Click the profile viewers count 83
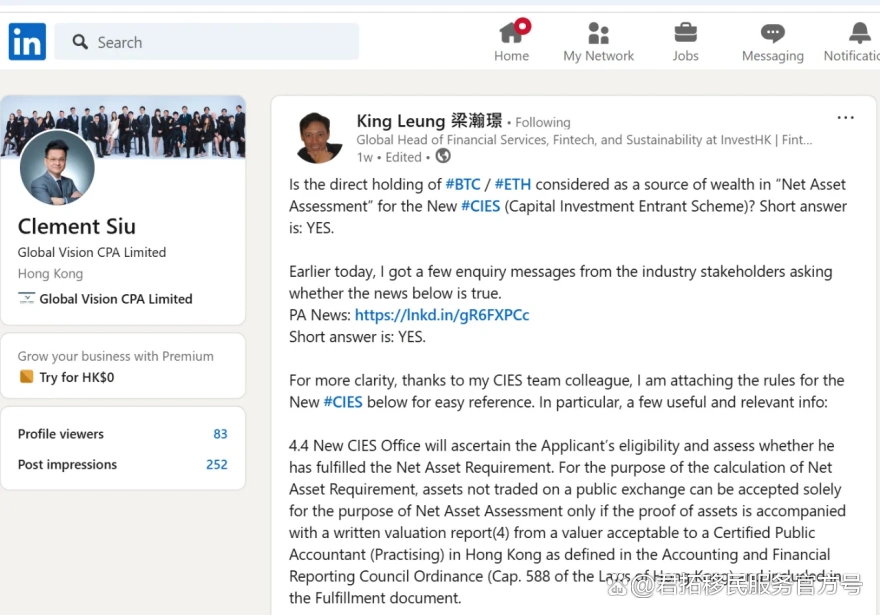This screenshot has width=881, height=616. 220,434
